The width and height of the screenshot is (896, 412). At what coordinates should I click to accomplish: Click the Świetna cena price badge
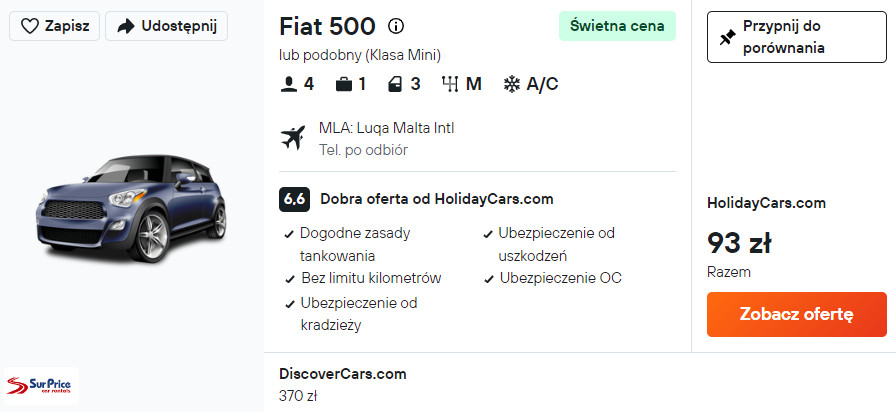617,26
